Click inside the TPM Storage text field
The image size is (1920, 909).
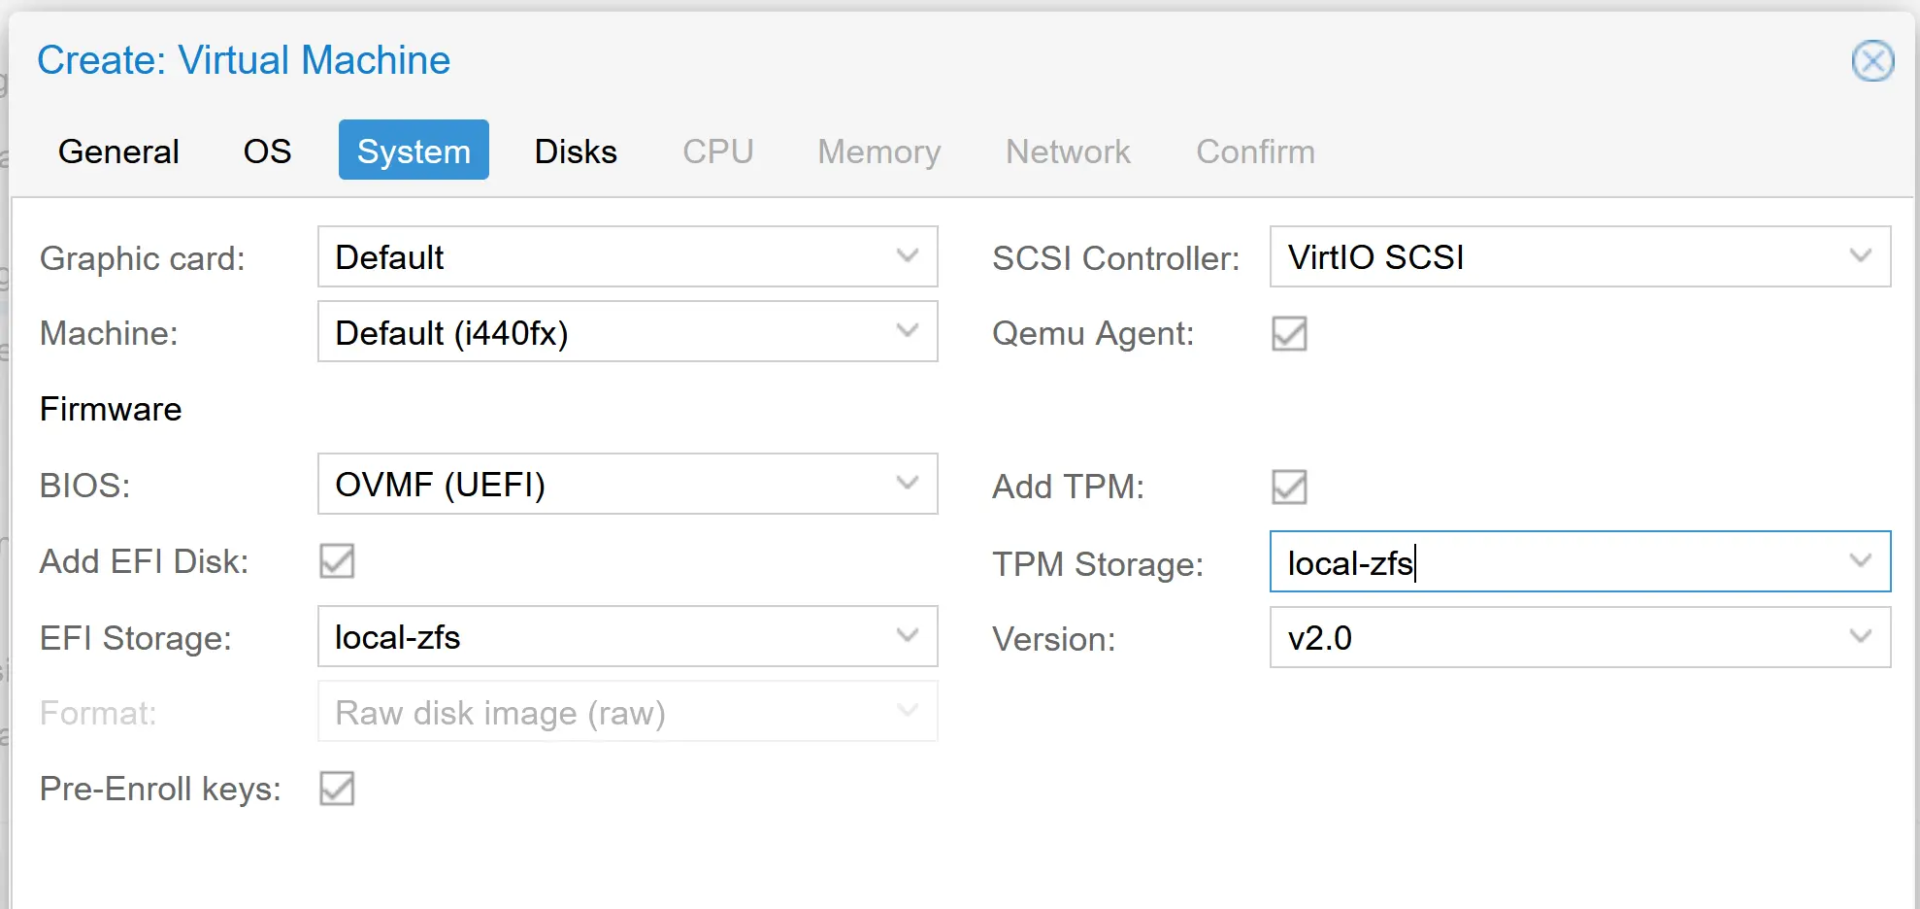(x=1500, y=562)
